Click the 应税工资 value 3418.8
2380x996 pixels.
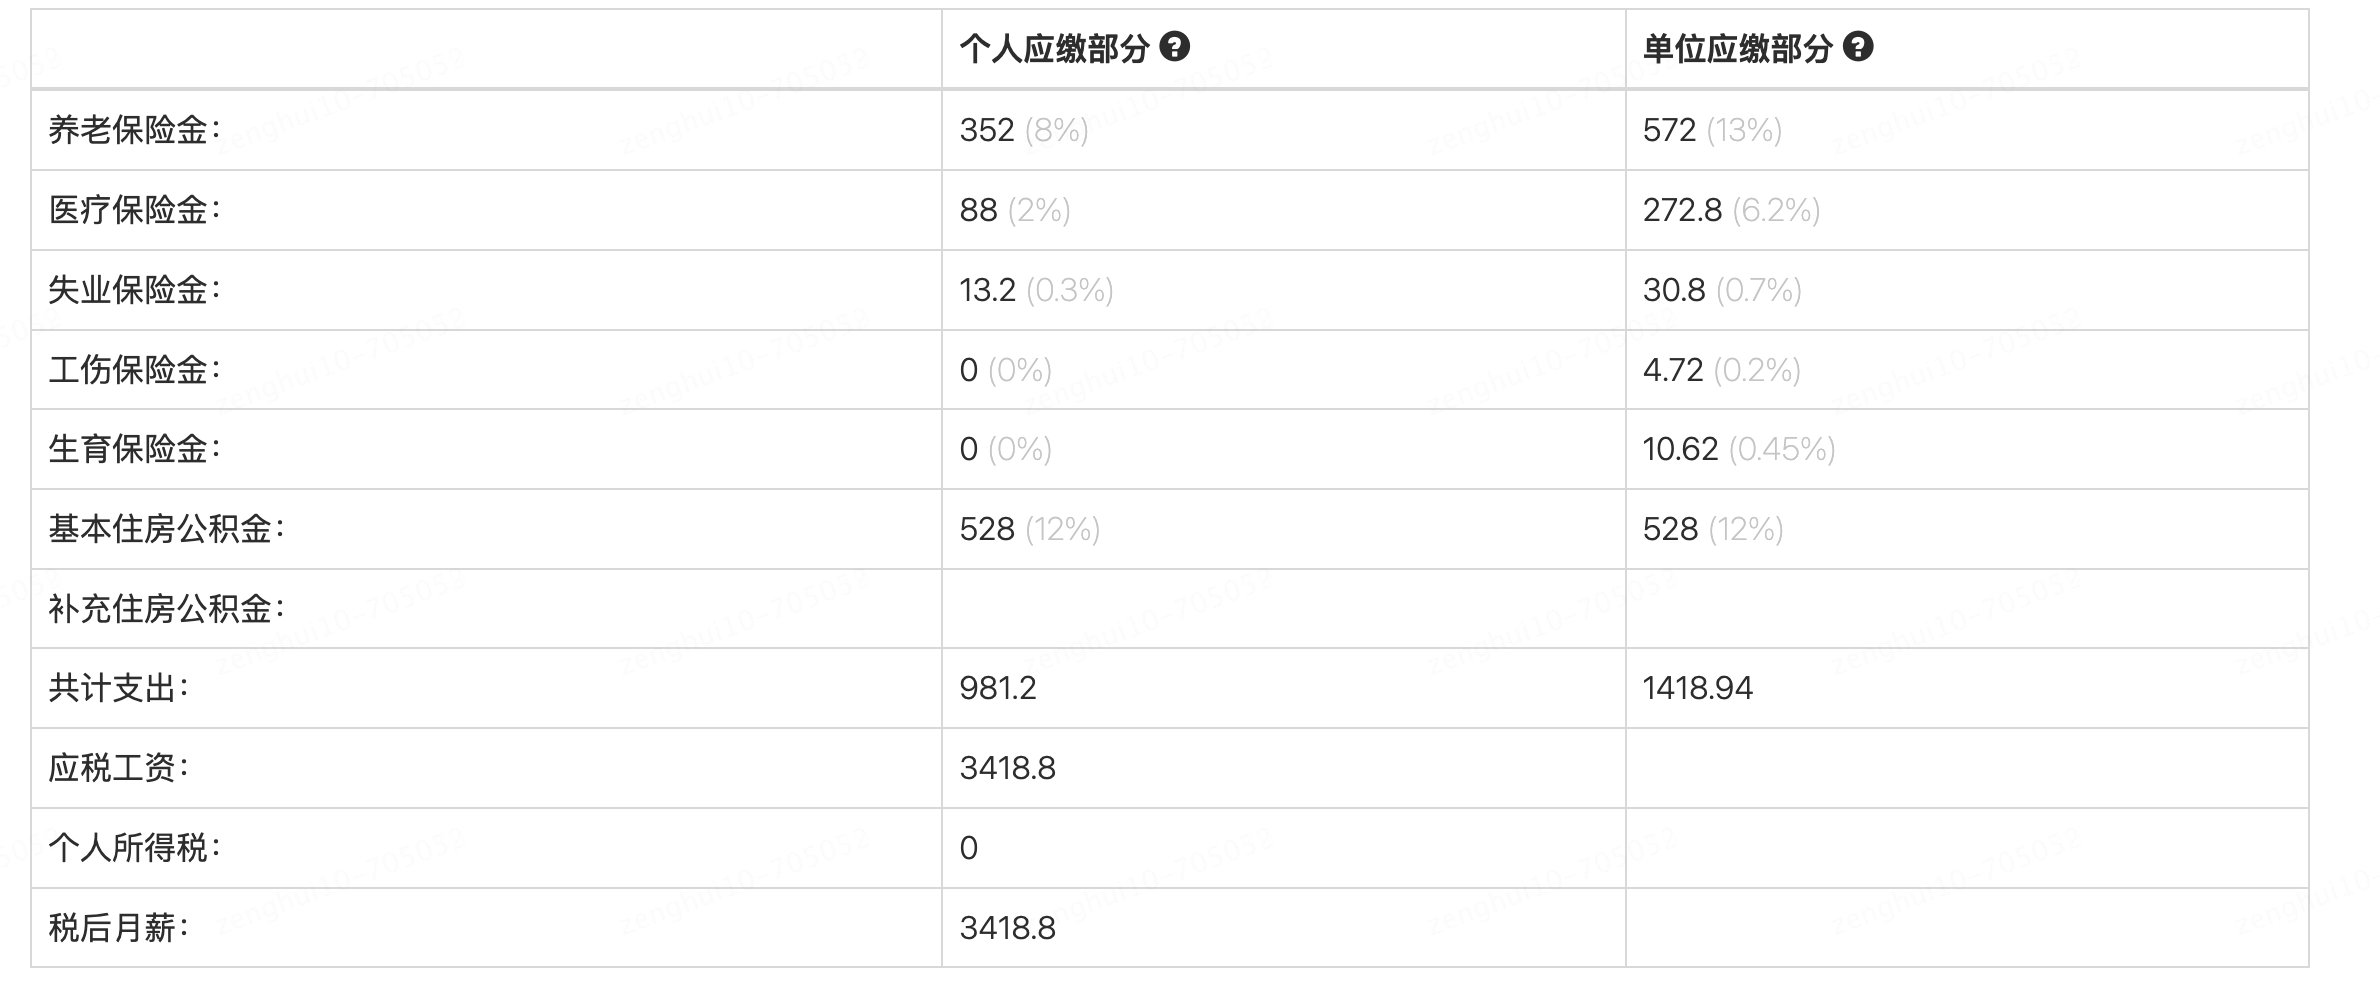coord(1008,768)
